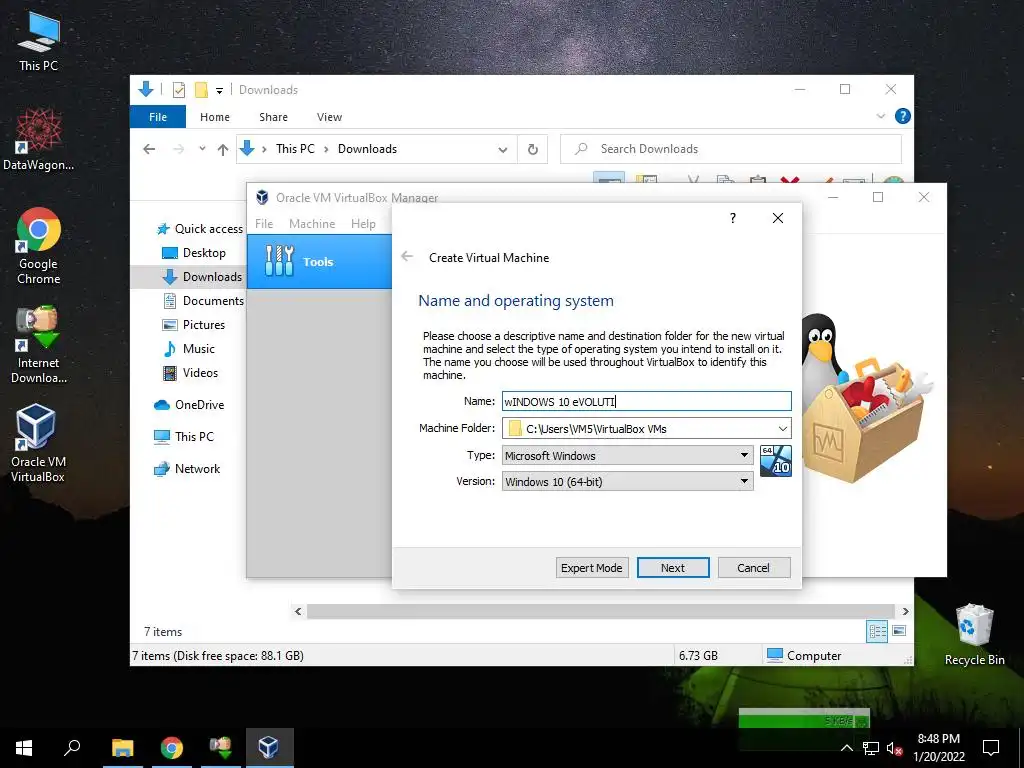Image resolution: width=1024 pixels, height=768 pixels.
Task: Open Machine Folder dropdown
Action: (782, 428)
